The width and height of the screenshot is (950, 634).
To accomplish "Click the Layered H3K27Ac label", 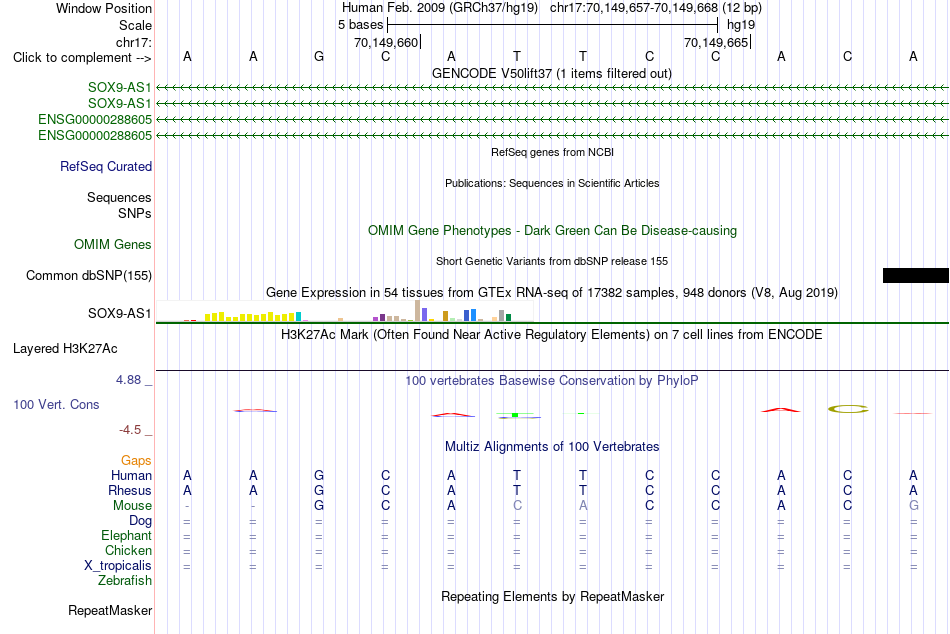I will 65,349.
